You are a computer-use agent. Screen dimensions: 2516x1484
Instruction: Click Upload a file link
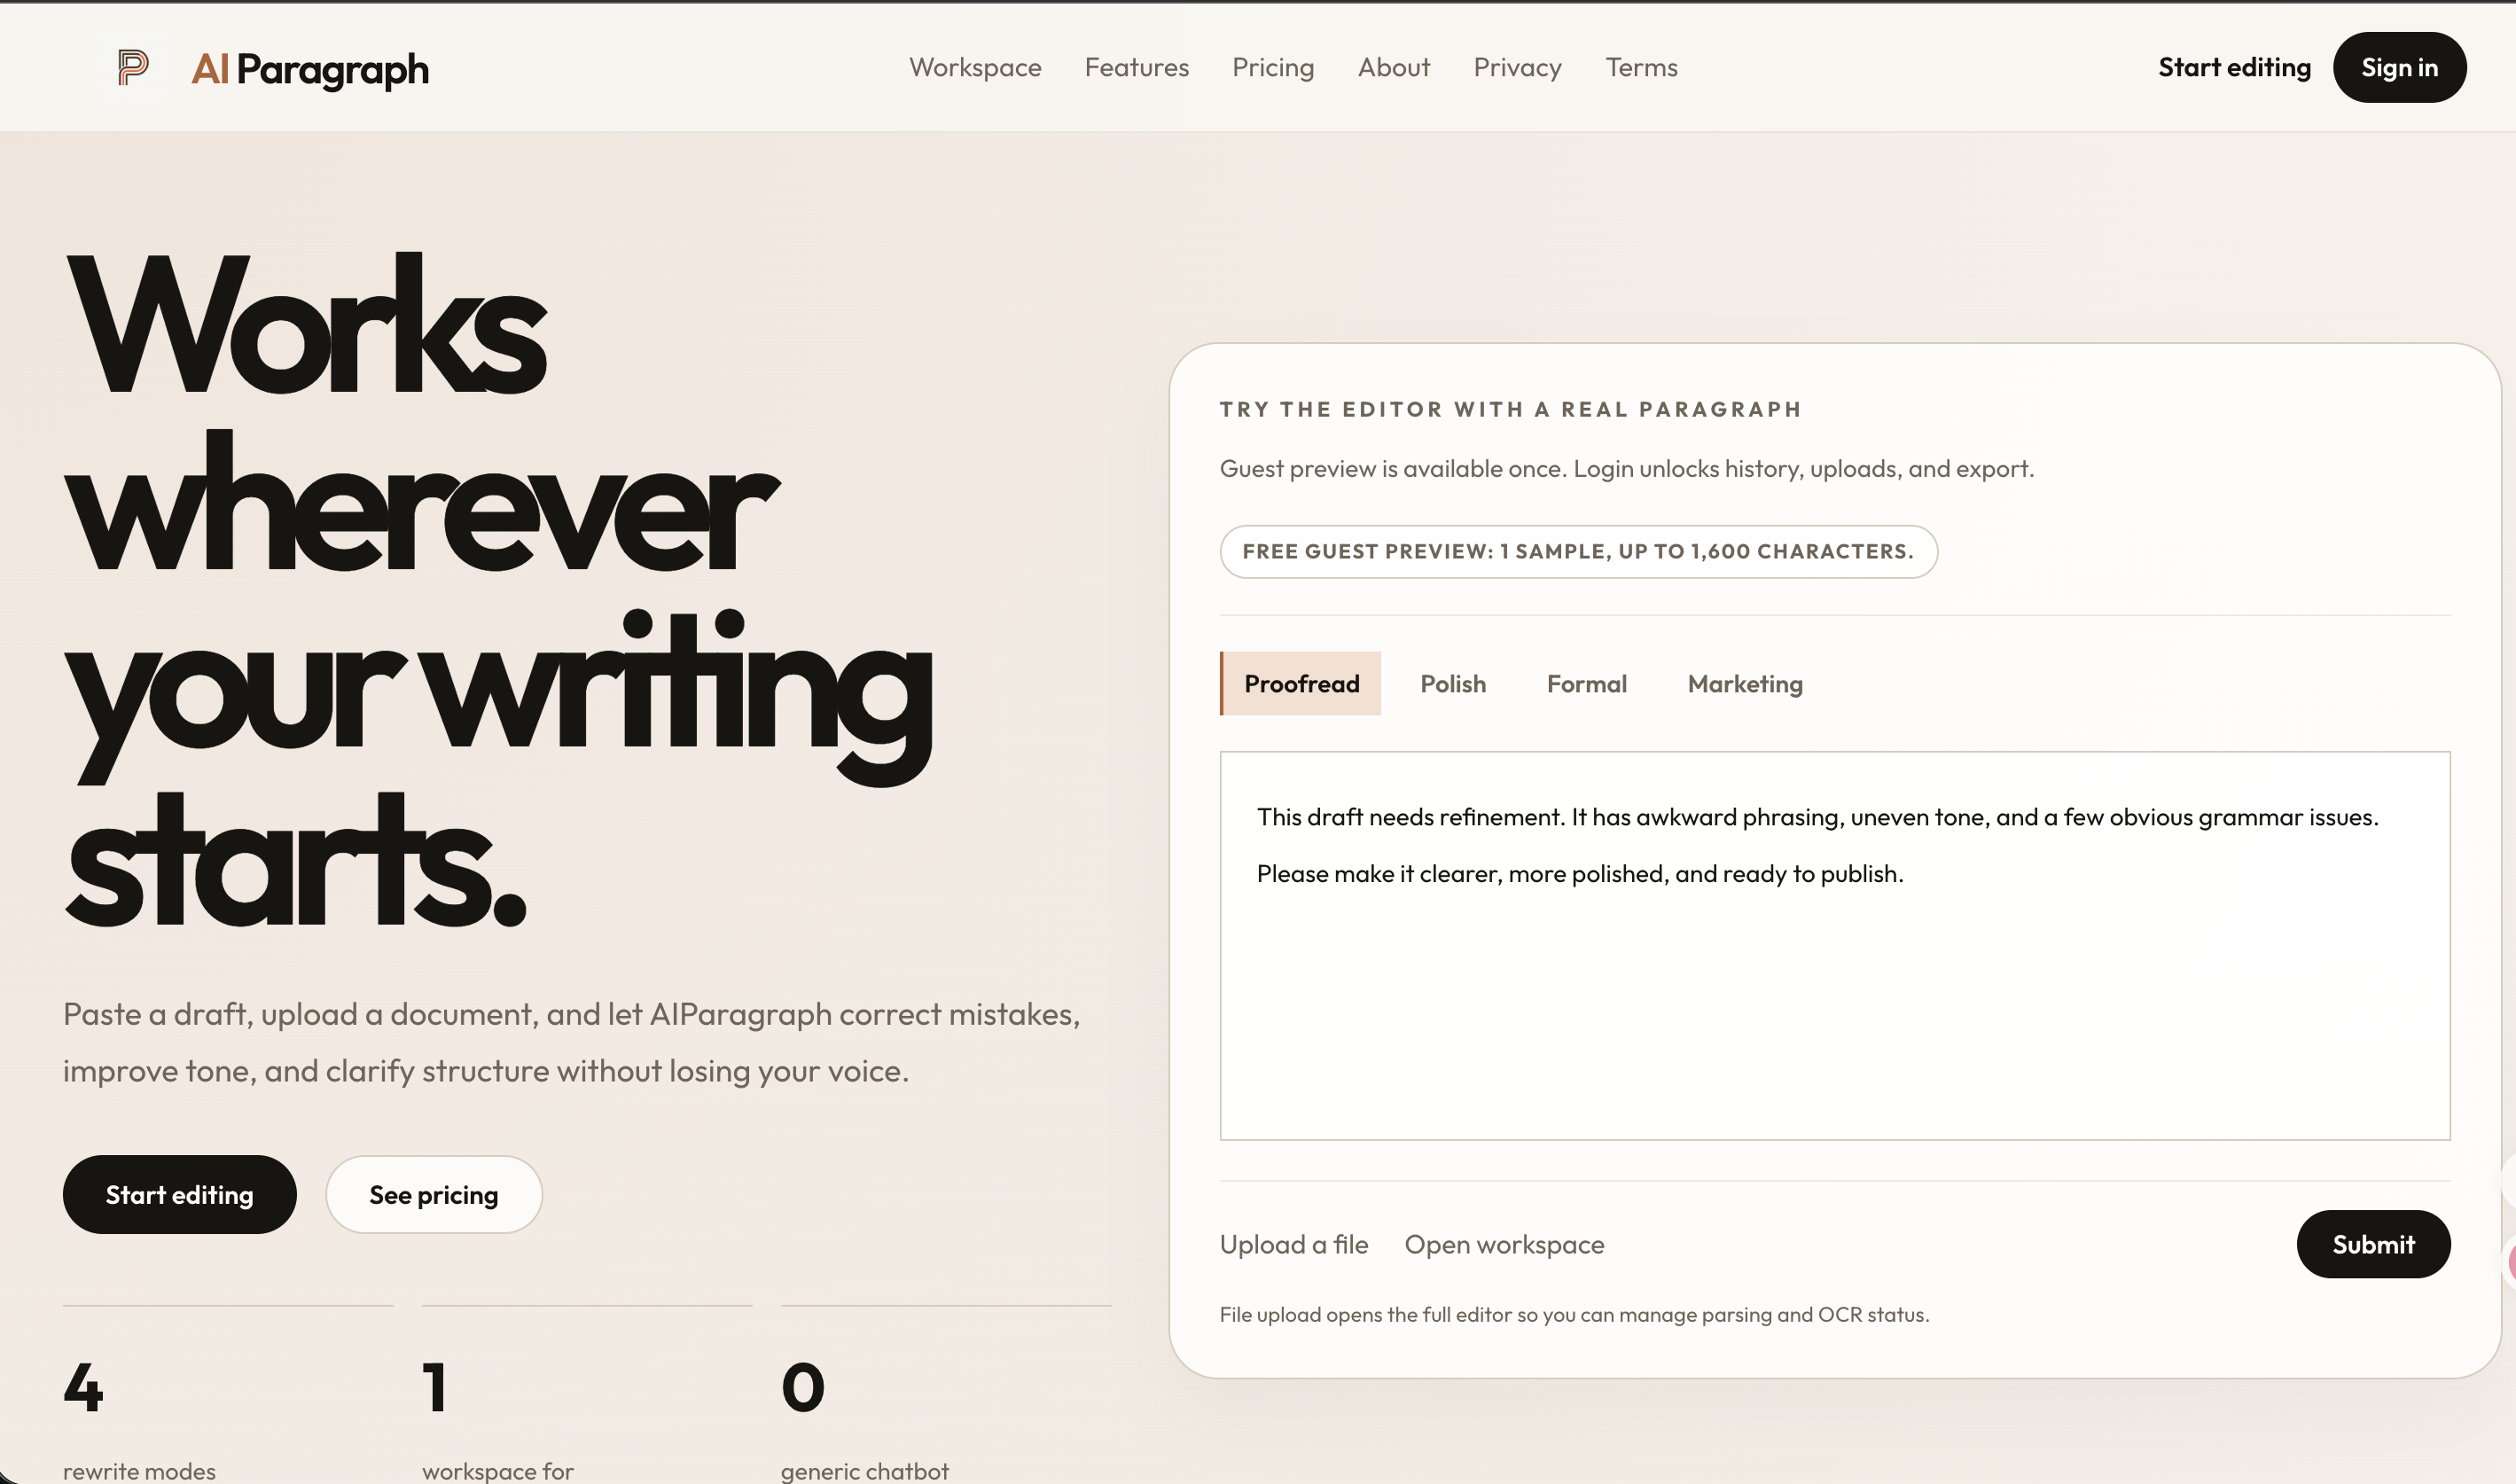point(1293,1244)
